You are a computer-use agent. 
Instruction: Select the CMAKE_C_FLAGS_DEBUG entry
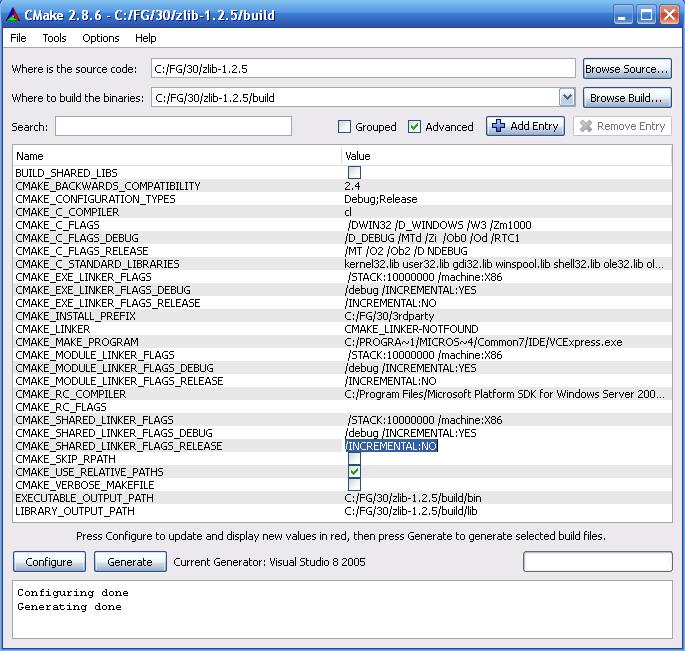tap(77, 238)
